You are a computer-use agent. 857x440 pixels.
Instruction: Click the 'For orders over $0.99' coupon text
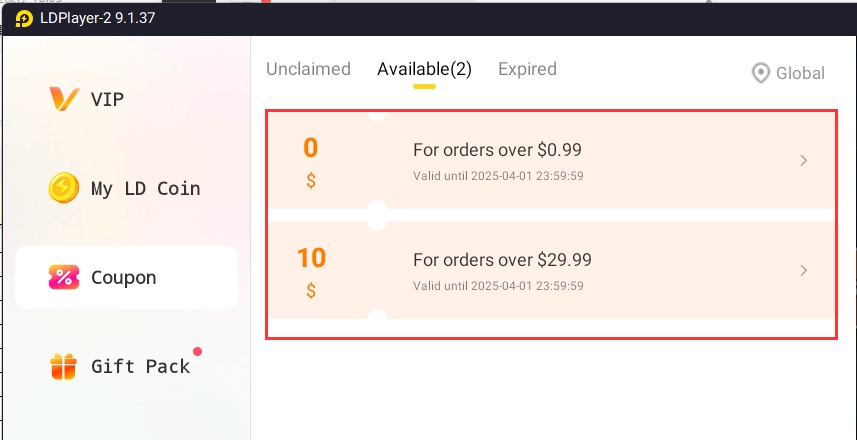point(497,150)
